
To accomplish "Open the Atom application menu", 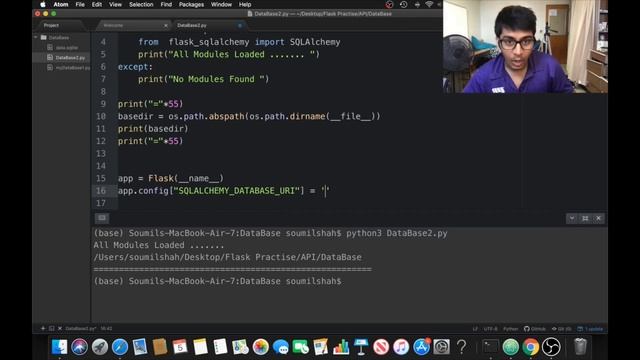I will click(61, 4).
